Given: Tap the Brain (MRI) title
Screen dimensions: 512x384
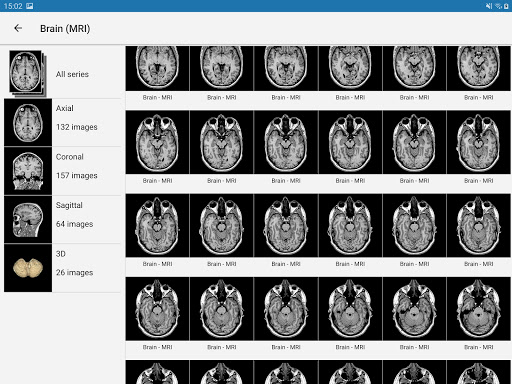Looking at the screenshot, I should tap(65, 29).
